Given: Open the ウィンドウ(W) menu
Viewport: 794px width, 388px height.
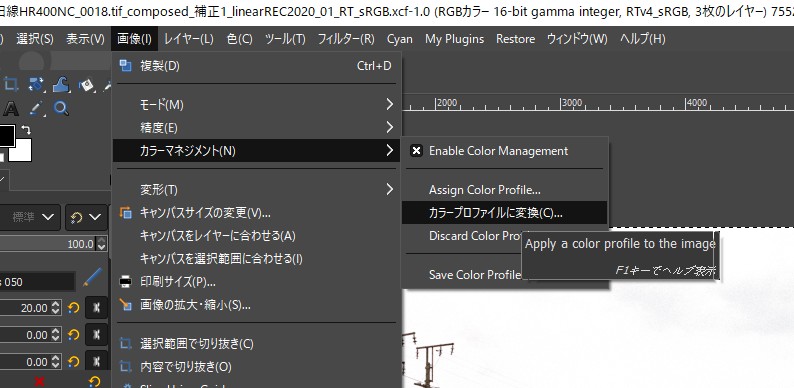Looking at the screenshot, I should click(x=577, y=39).
